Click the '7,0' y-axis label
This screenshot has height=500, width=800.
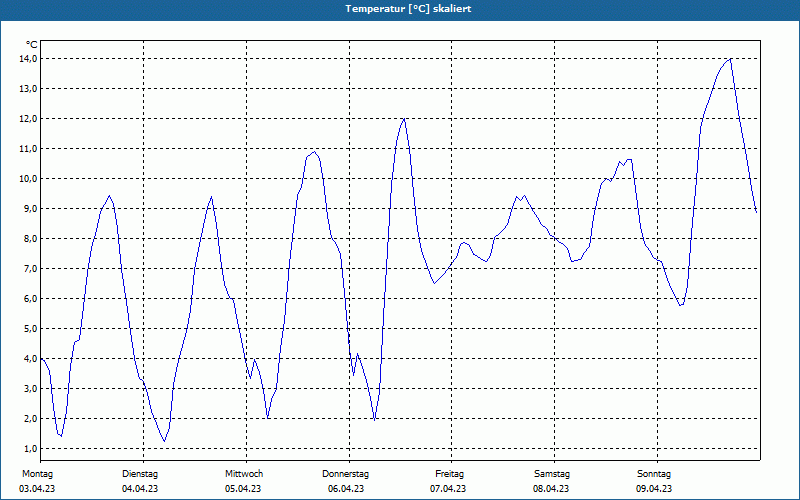click(x=31, y=268)
